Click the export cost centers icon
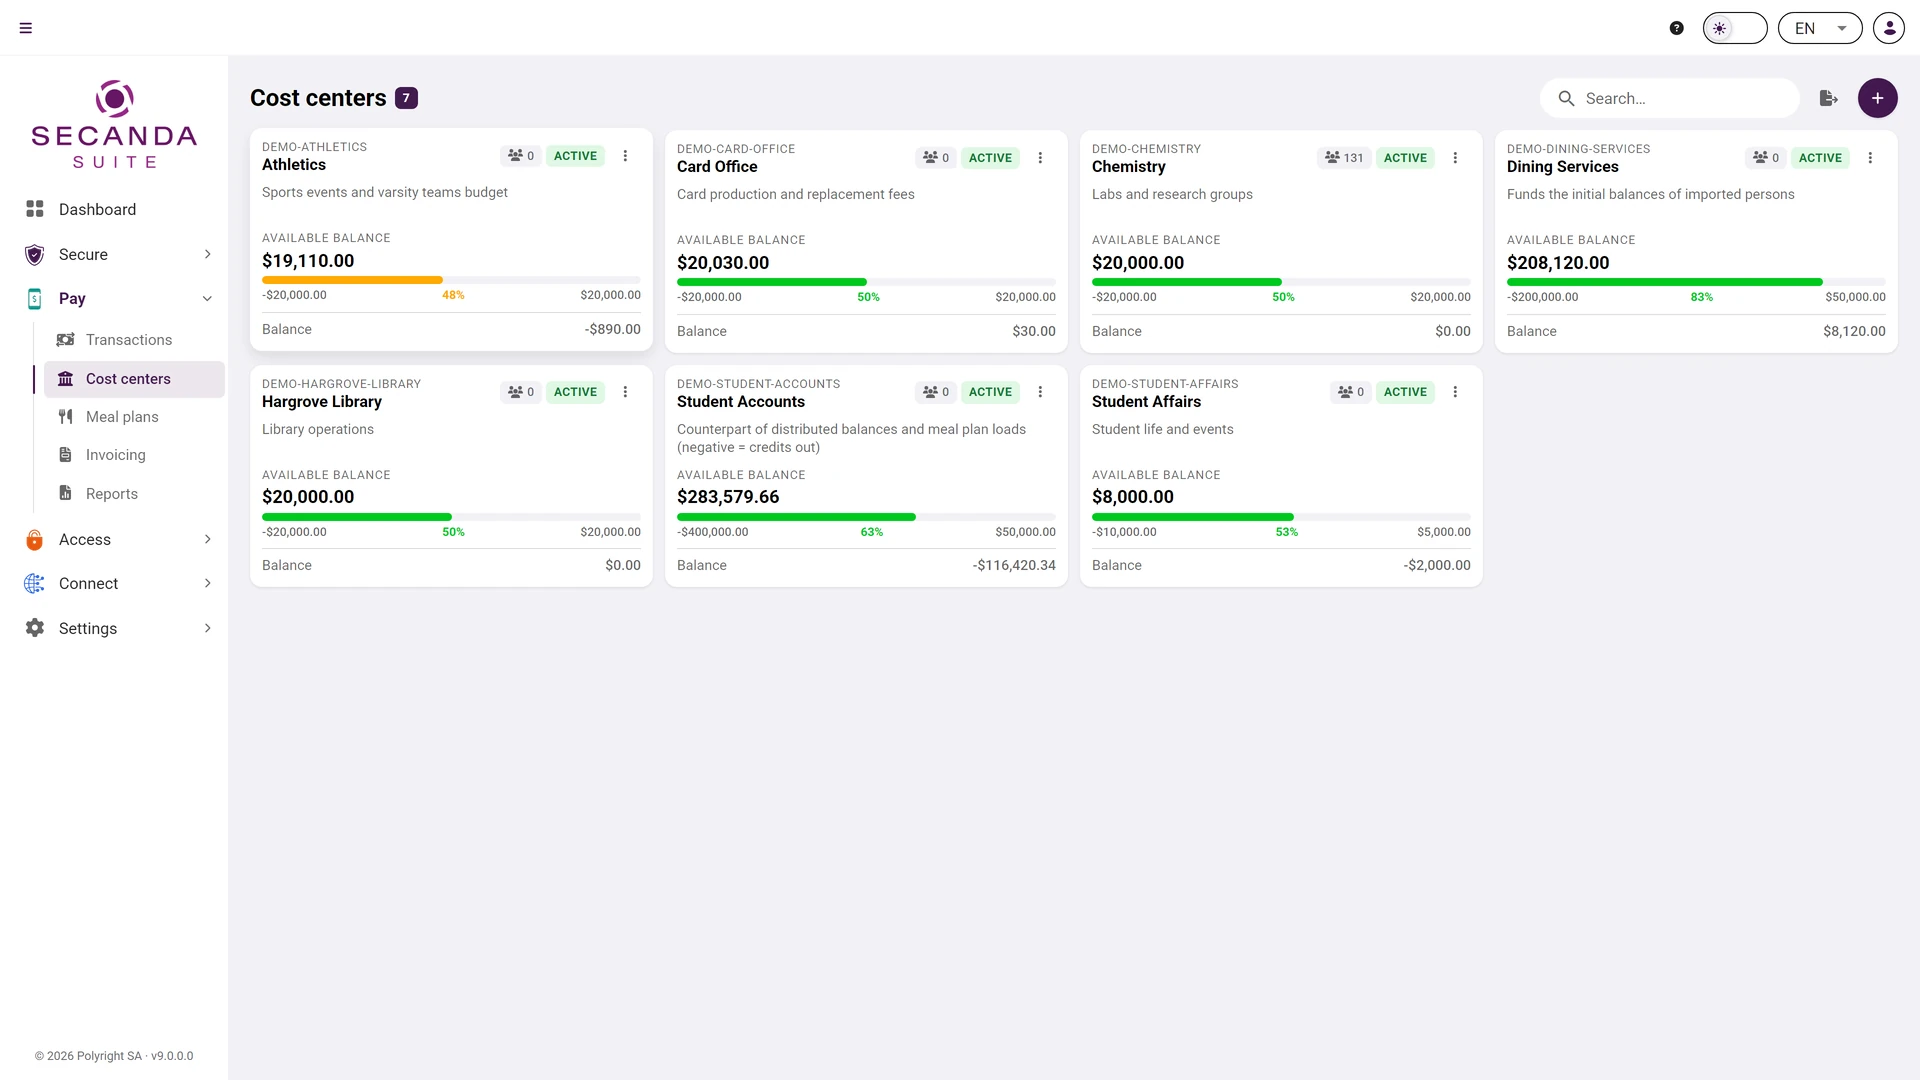1920x1080 pixels. tap(1828, 98)
